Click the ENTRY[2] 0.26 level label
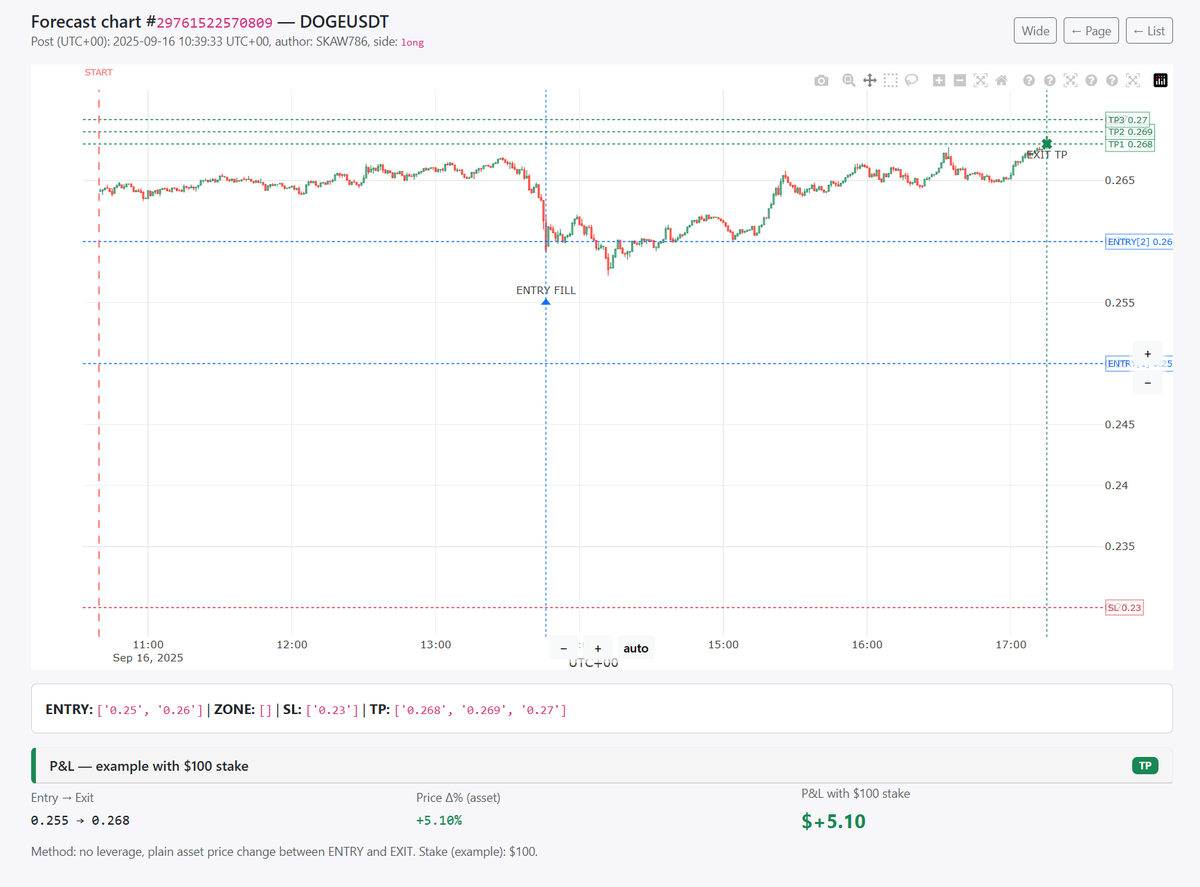The image size is (1200, 887). pyautogui.click(x=1139, y=241)
